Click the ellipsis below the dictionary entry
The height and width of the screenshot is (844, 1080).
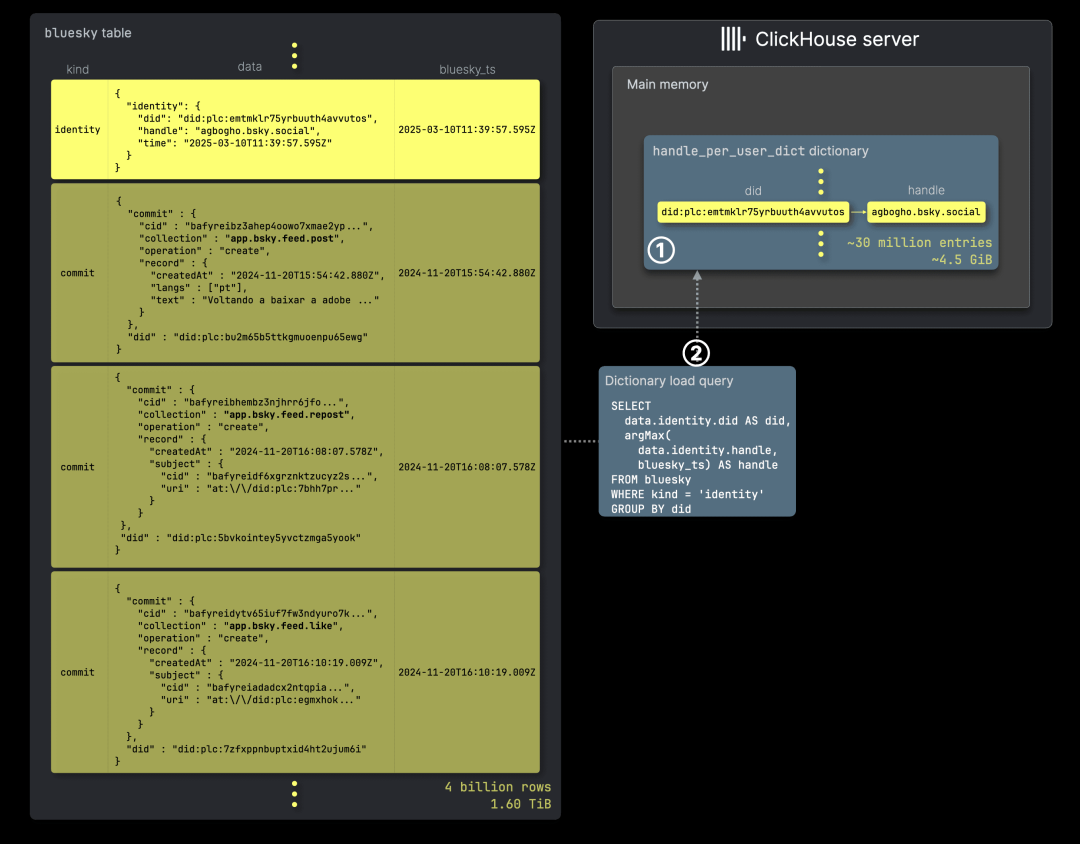pyautogui.click(x=820, y=244)
